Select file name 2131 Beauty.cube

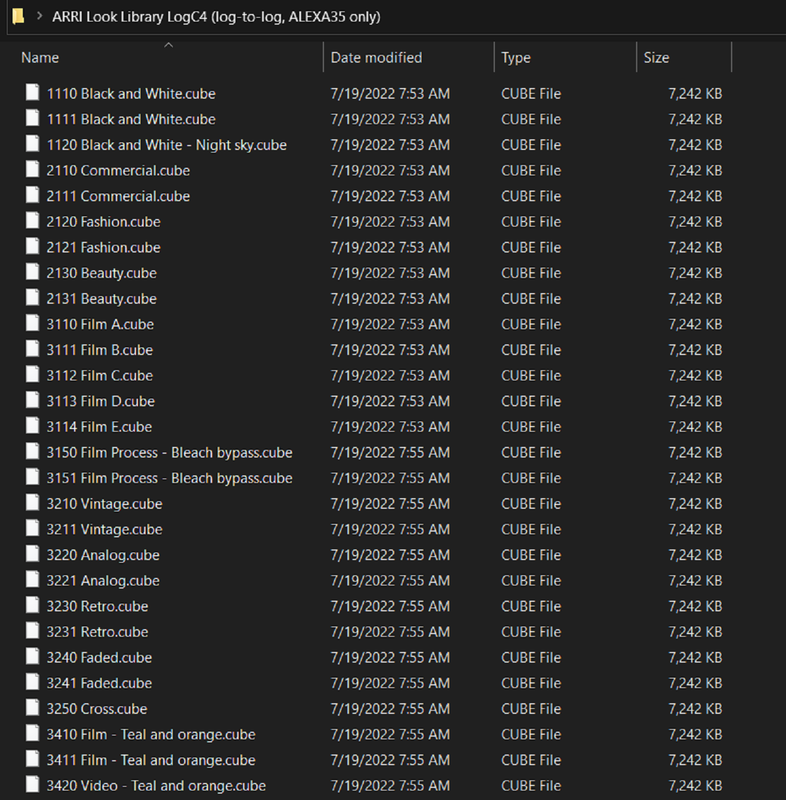point(102,299)
